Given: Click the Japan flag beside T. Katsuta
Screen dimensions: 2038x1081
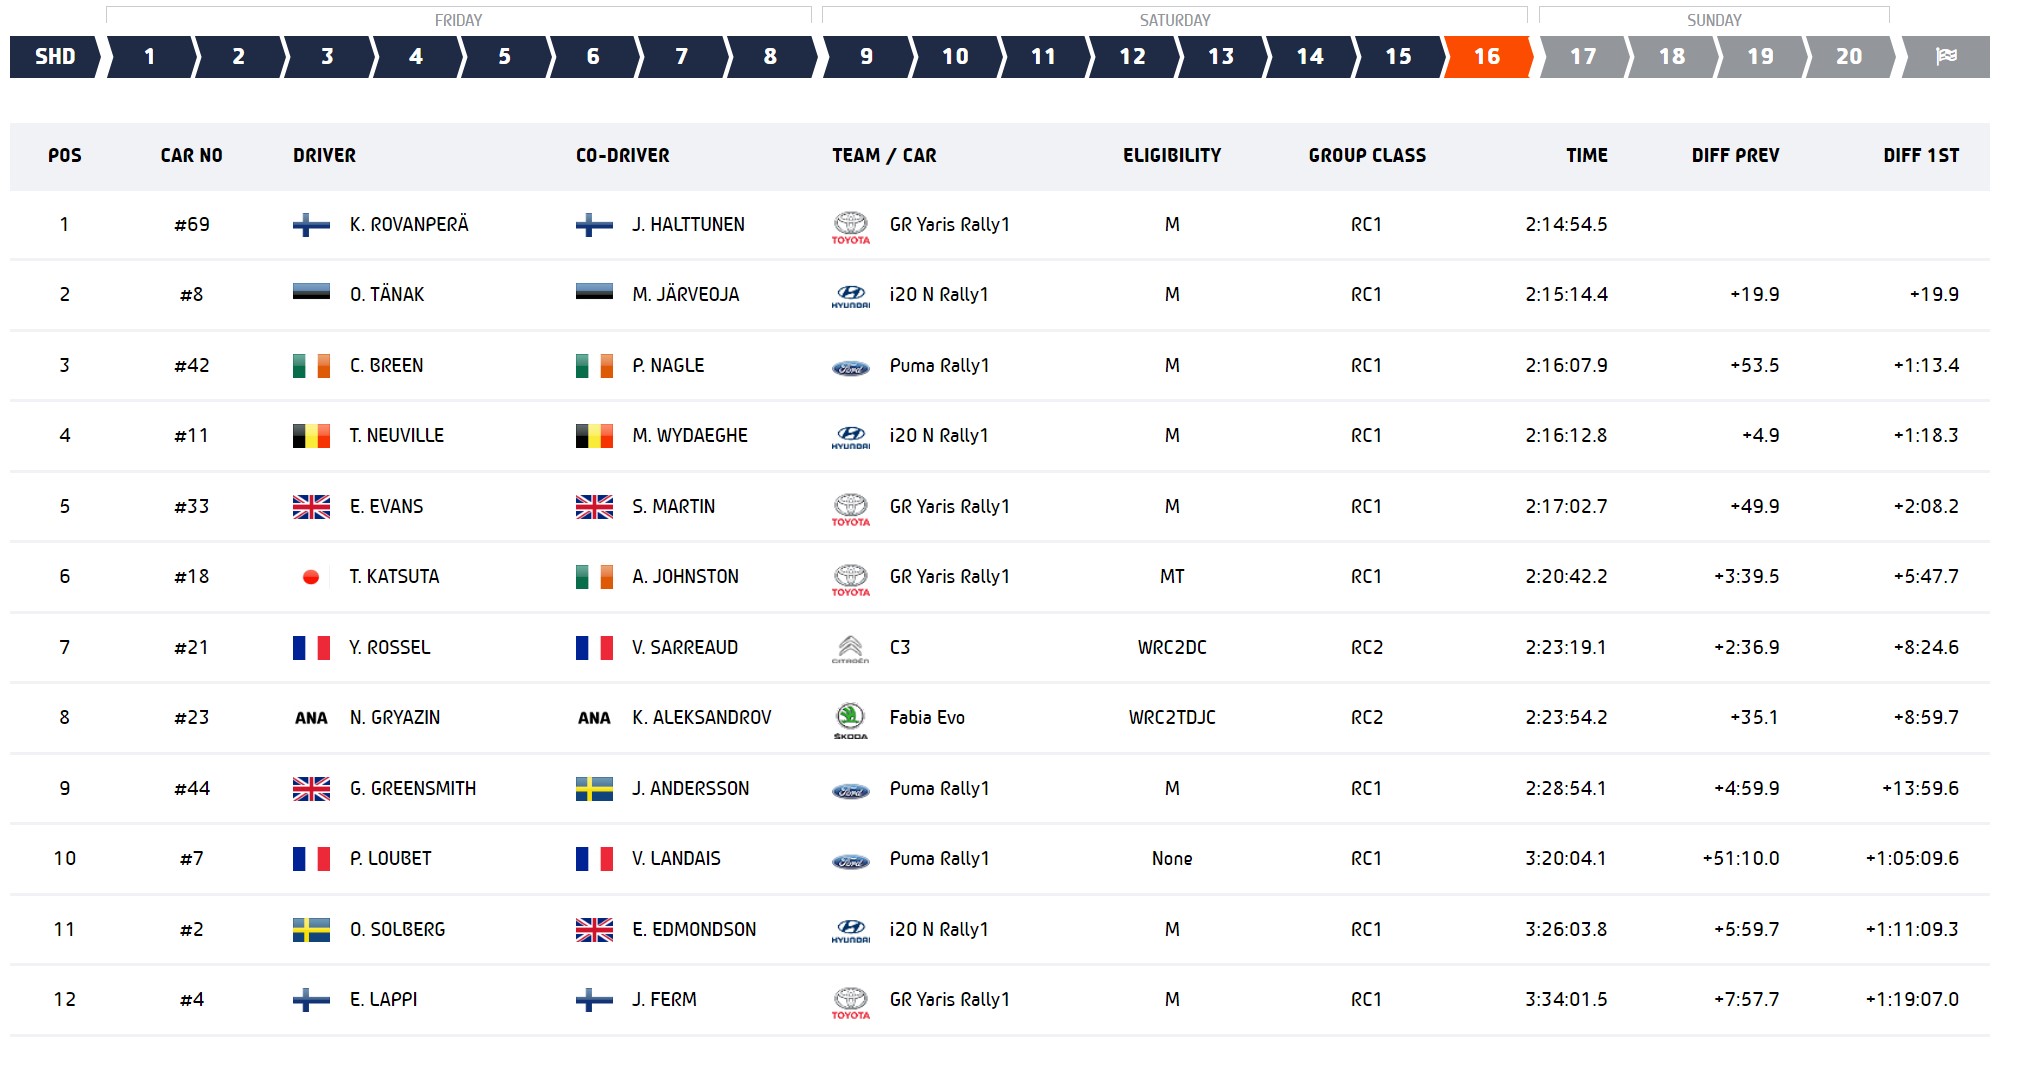Looking at the screenshot, I should point(311,577).
